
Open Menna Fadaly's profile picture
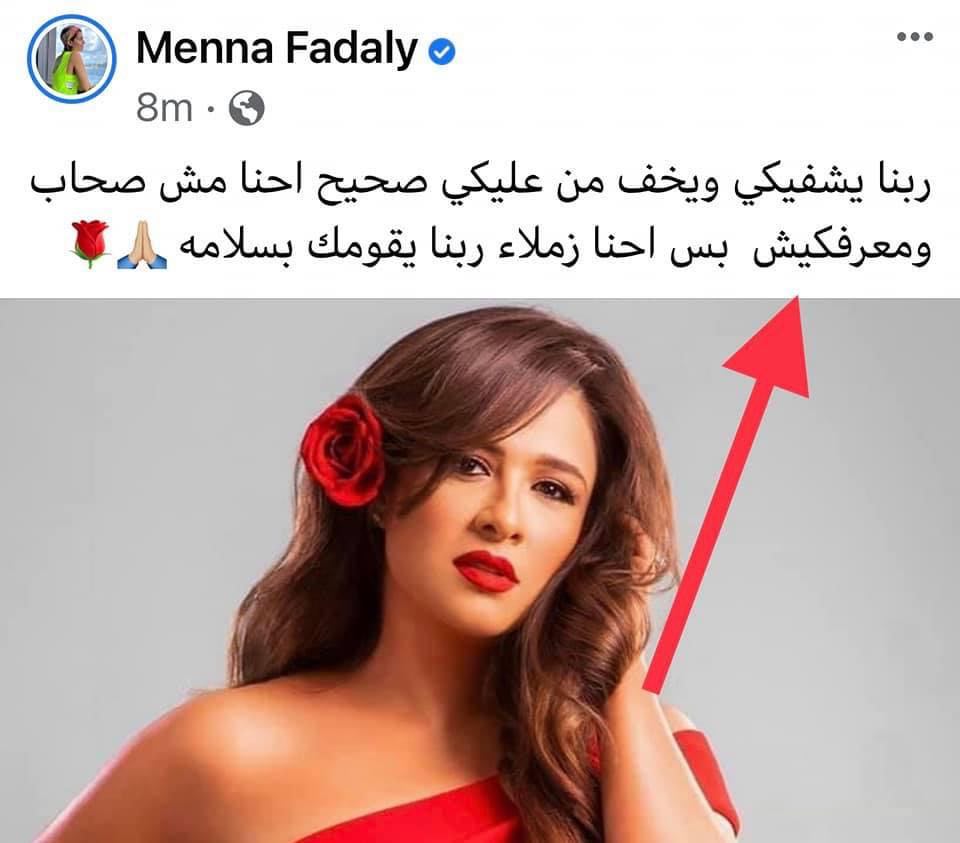point(72,59)
